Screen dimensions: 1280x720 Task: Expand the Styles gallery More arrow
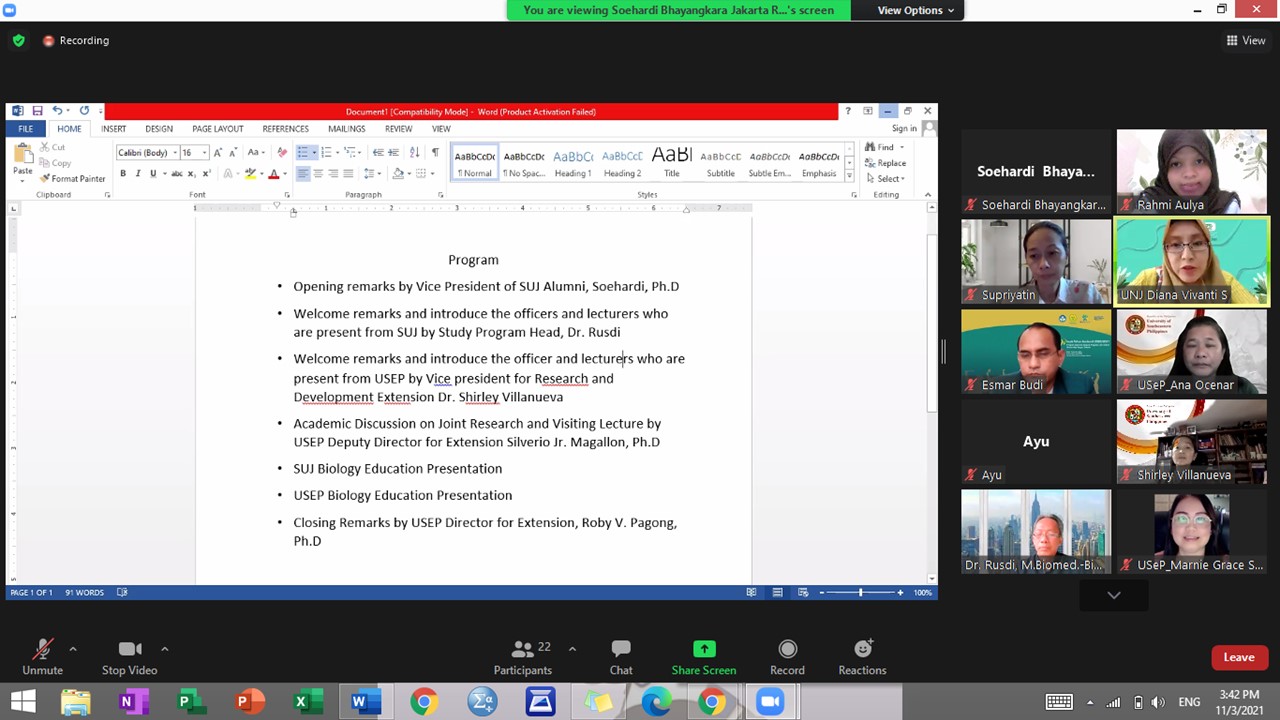point(849,176)
